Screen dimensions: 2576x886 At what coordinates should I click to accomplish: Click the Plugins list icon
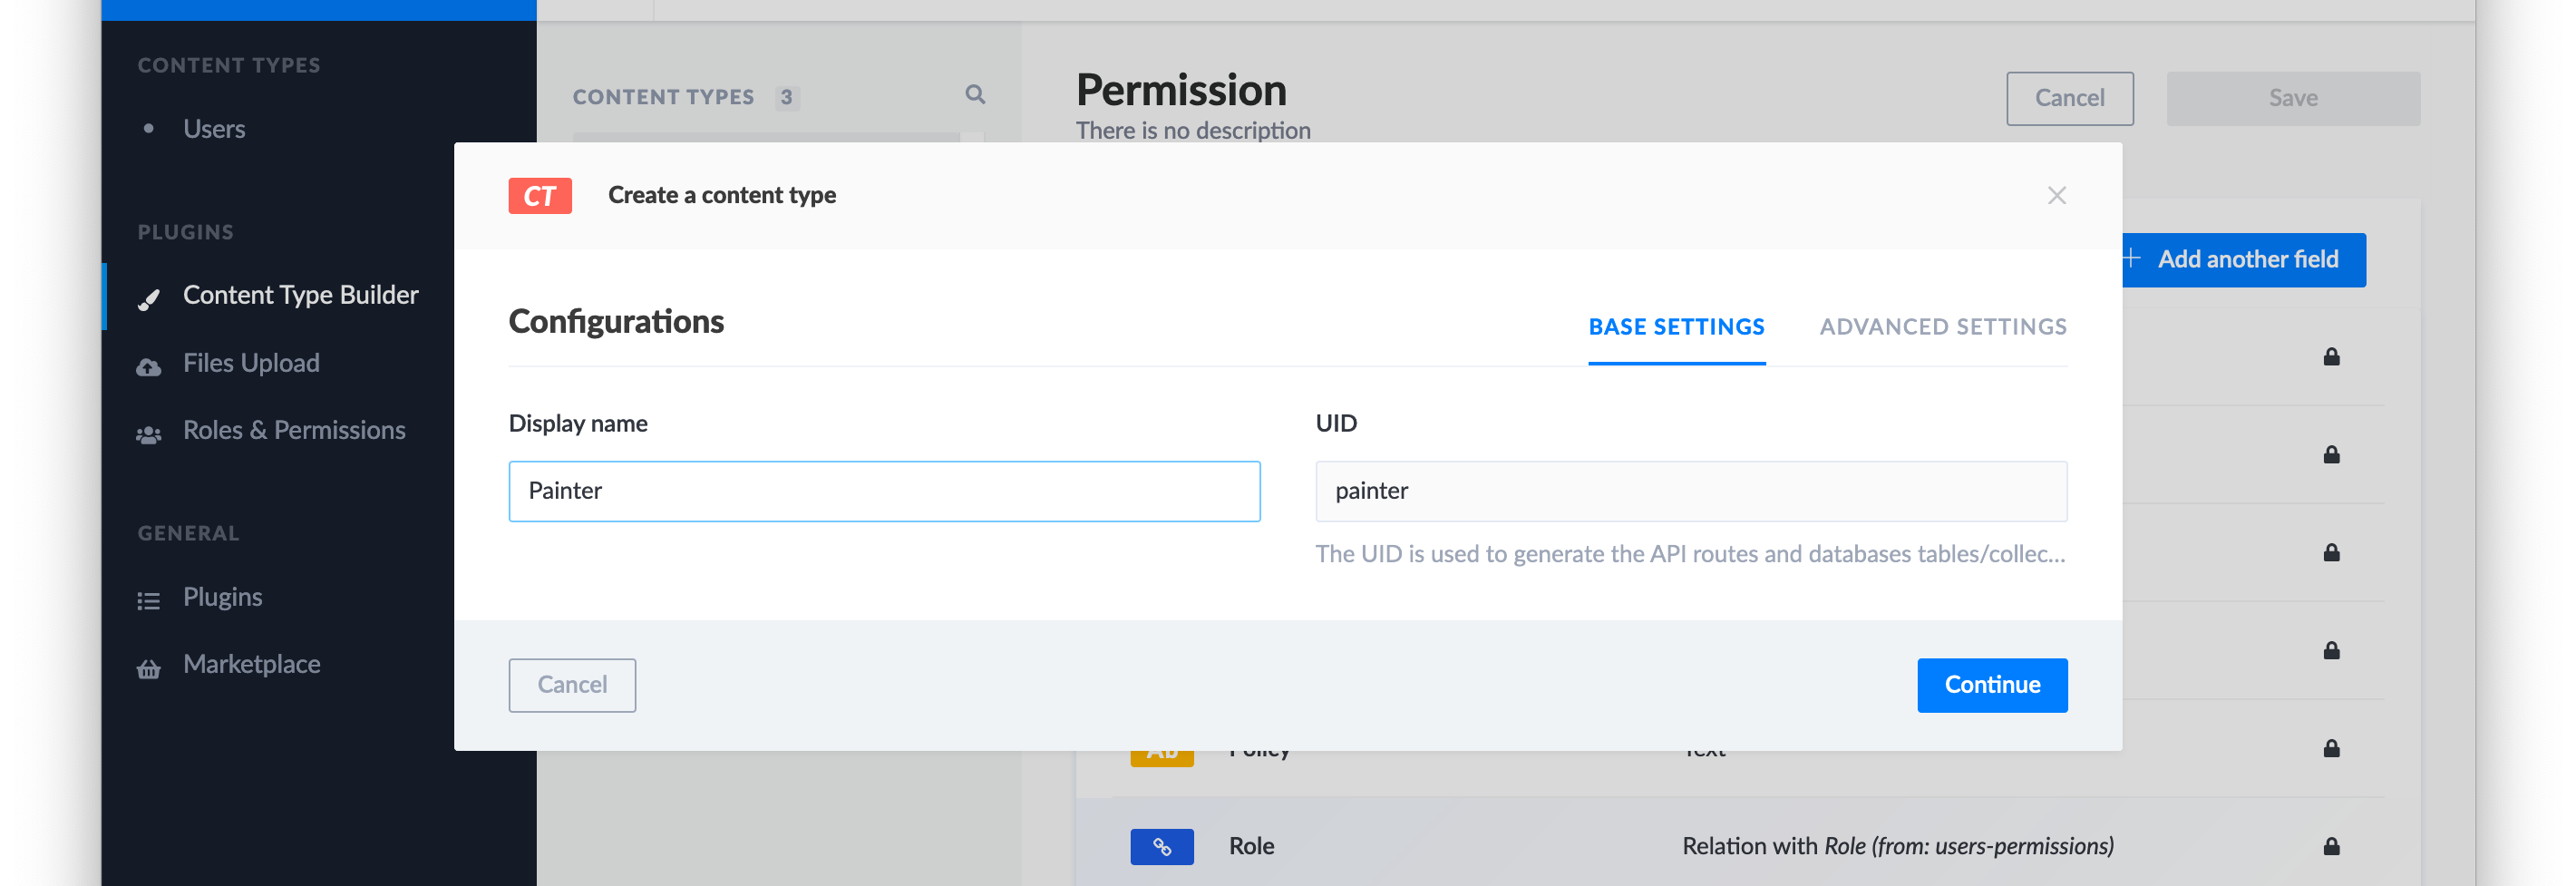(x=149, y=600)
